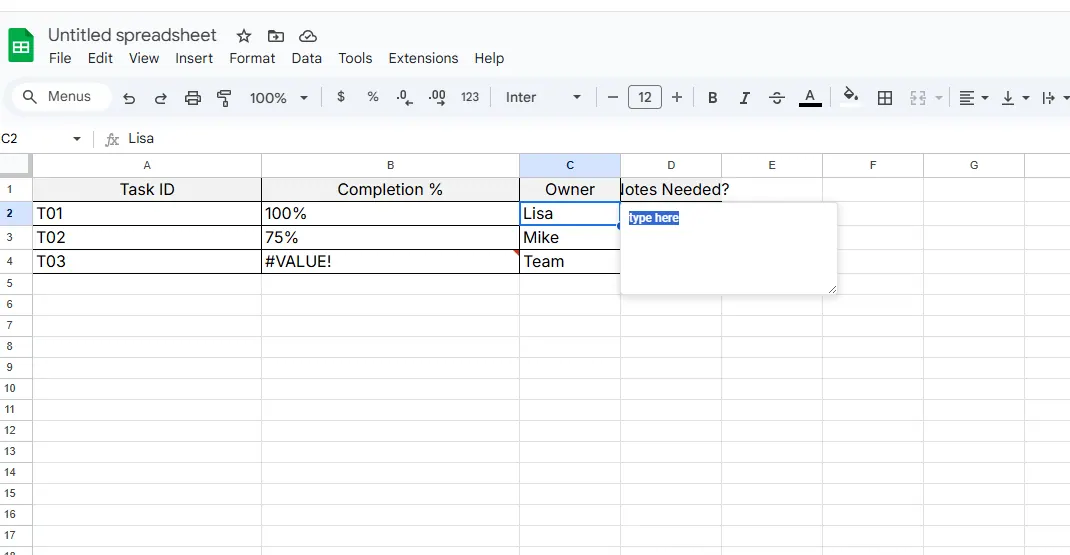
Task: Star the Untitled spreadsheet
Action: (244, 36)
